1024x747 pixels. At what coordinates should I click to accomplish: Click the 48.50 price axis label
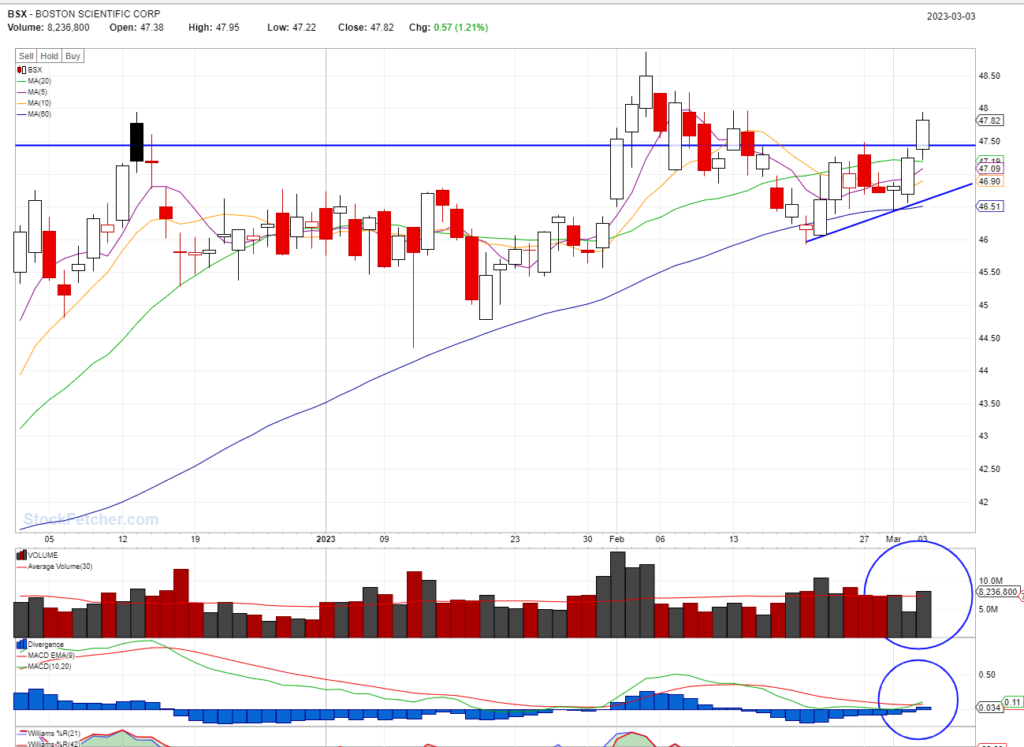point(989,76)
